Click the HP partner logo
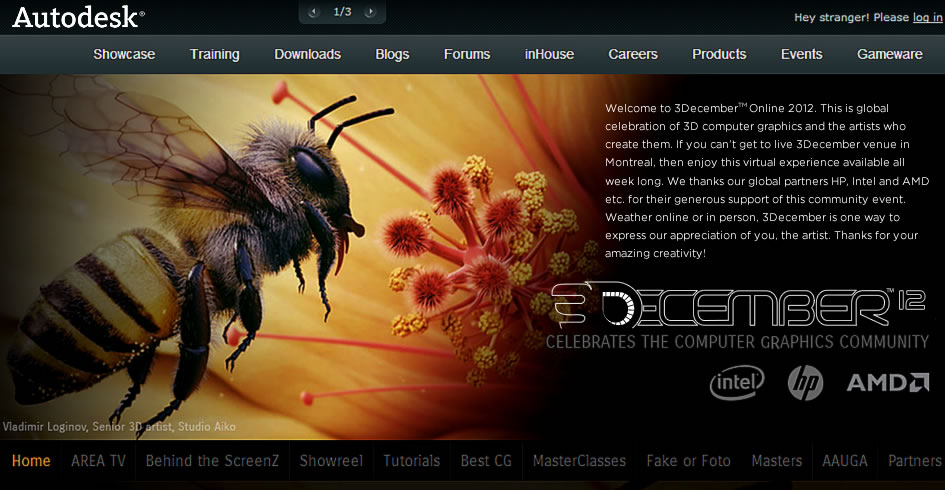The image size is (945, 490). click(x=805, y=383)
